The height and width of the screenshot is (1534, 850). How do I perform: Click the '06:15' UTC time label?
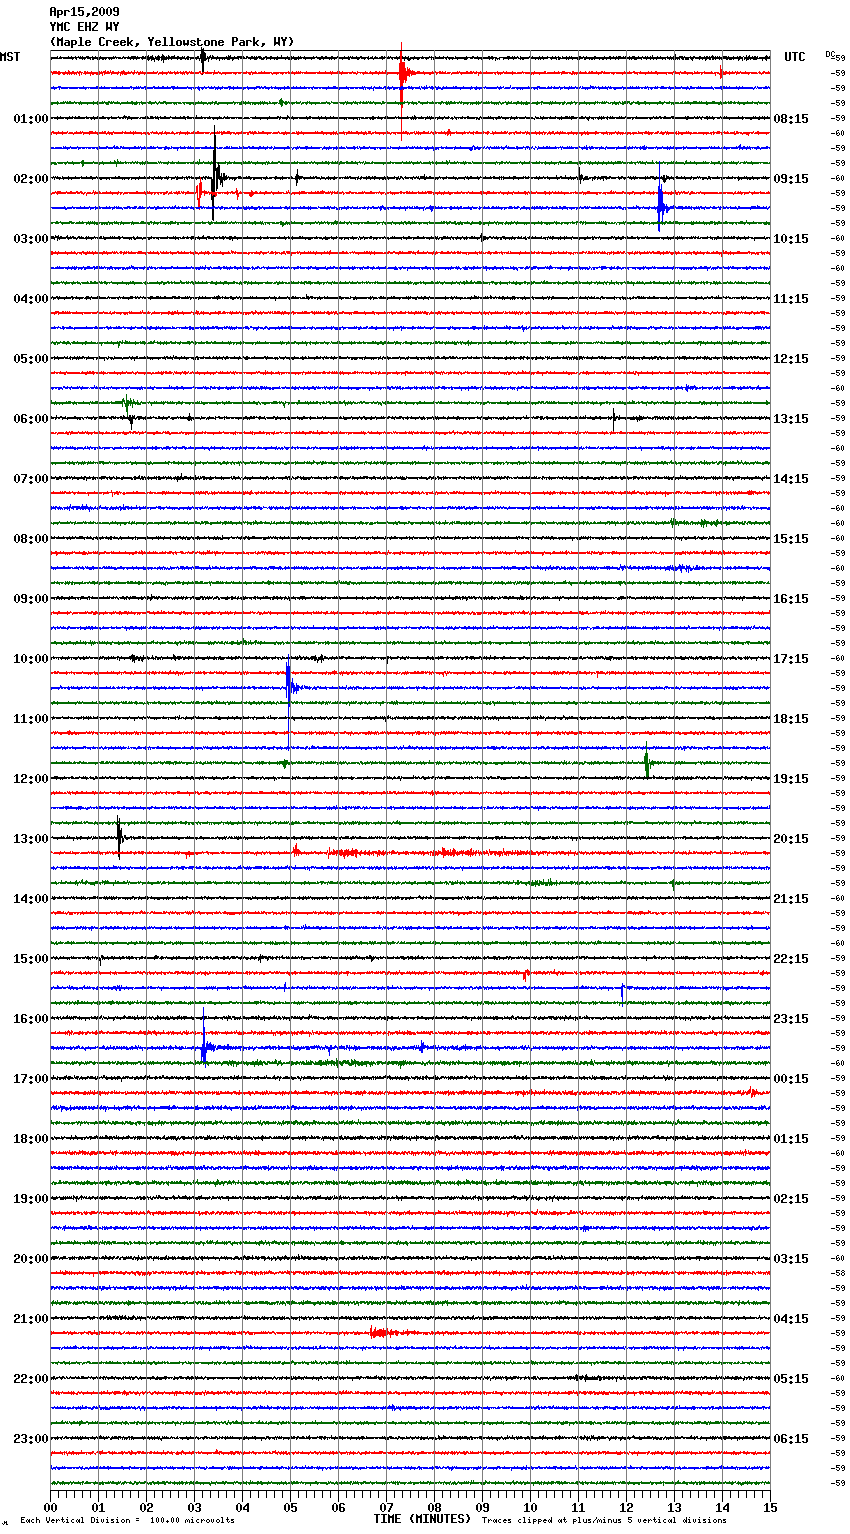pos(791,1439)
